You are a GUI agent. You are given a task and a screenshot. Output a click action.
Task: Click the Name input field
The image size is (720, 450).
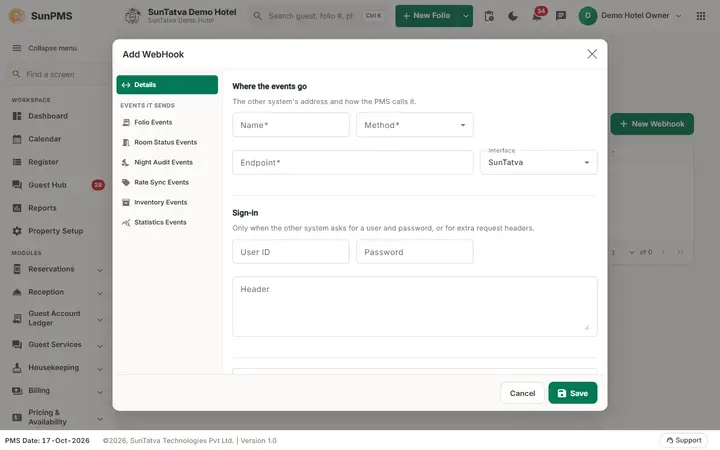coord(291,125)
